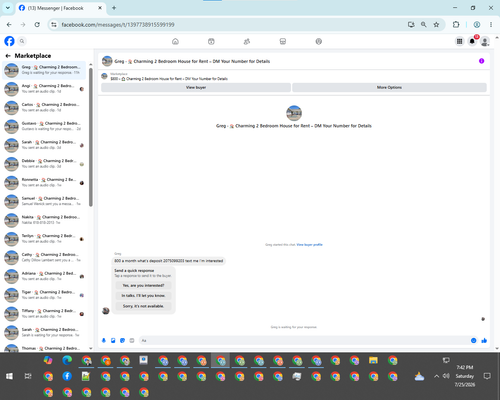The height and width of the screenshot is (400, 500).
Task: Open the Gaming icon in top navigation
Action: coord(319,41)
